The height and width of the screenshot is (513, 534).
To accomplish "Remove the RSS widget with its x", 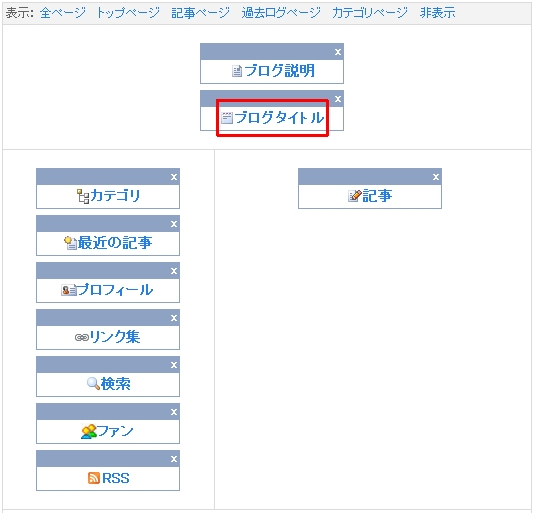I will pyautogui.click(x=174, y=459).
